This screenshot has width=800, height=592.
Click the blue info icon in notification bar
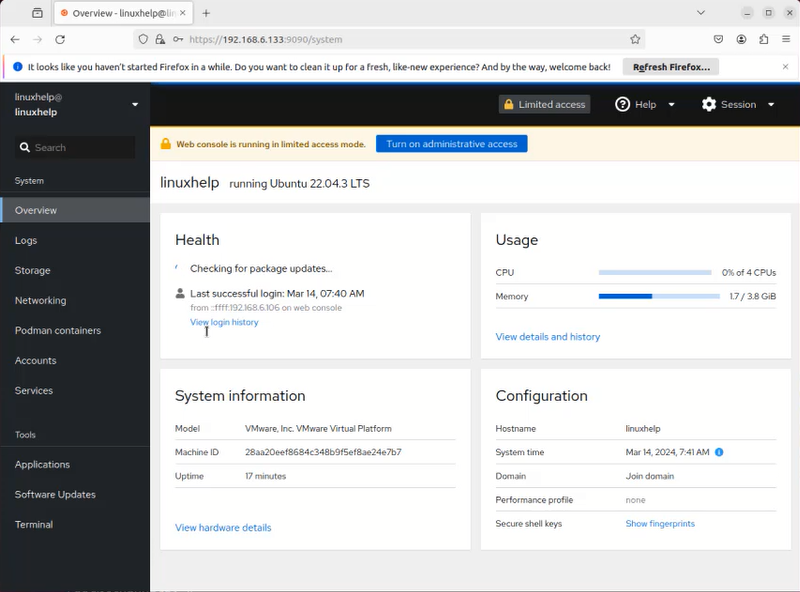click(x=18, y=67)
